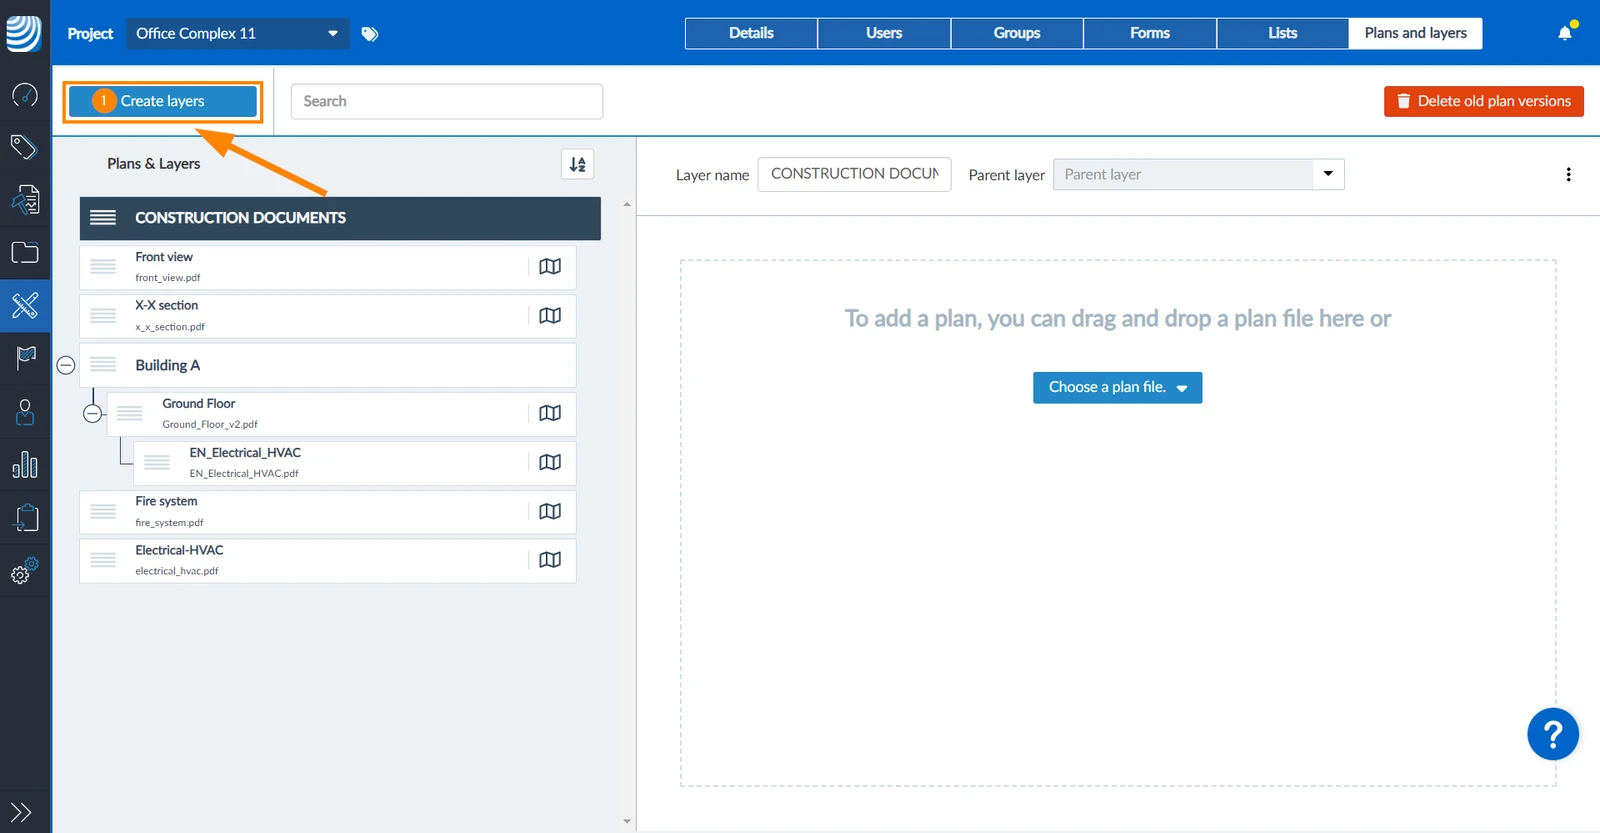Open settings gear icon in sidebar

25,570
